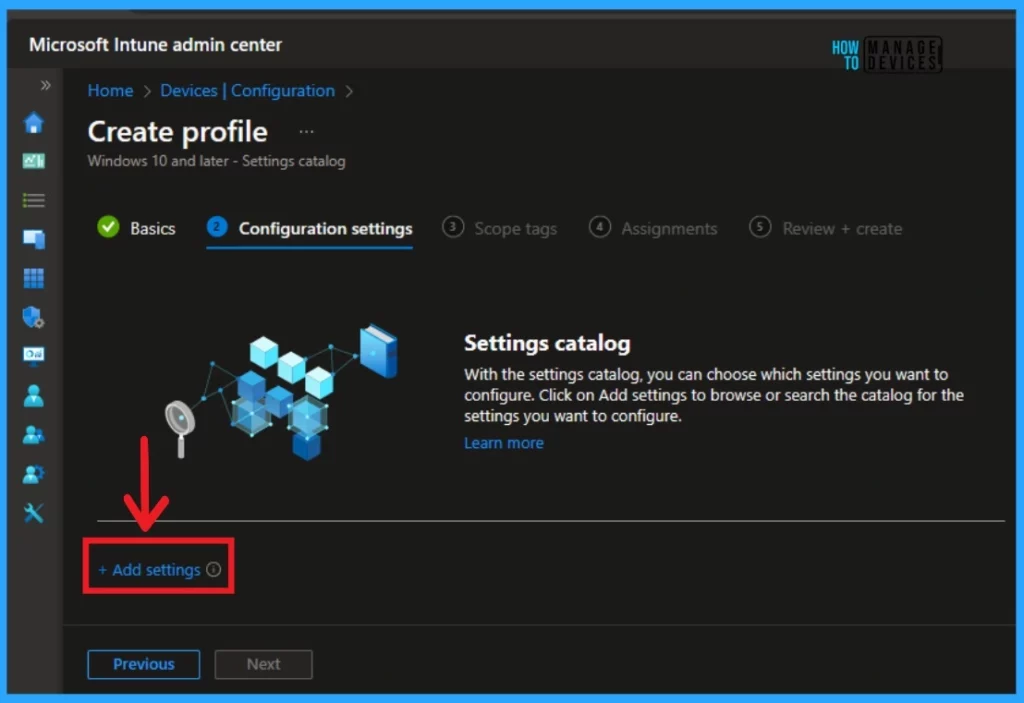Open the Dashboard chart icon in sidebar
The image size is (1024, 703).
point(33,161)
